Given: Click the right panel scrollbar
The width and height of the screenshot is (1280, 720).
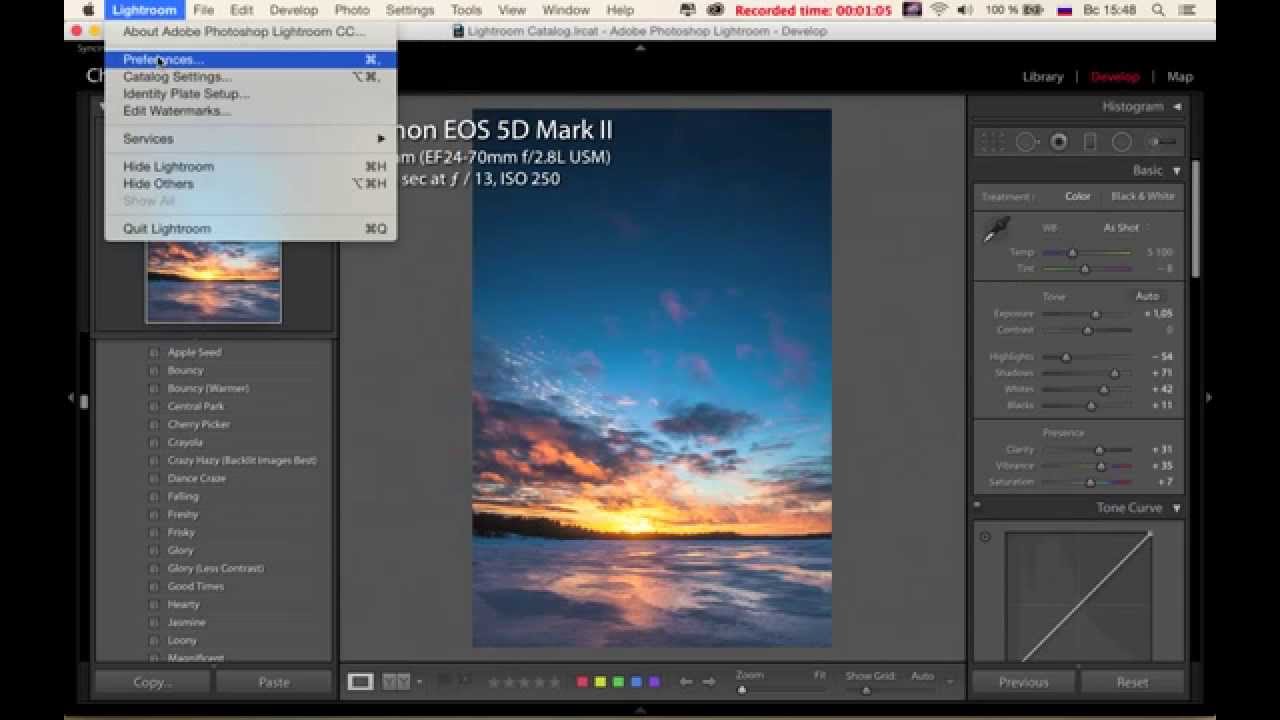Looking at the screenshot, I should point(1194,220).
